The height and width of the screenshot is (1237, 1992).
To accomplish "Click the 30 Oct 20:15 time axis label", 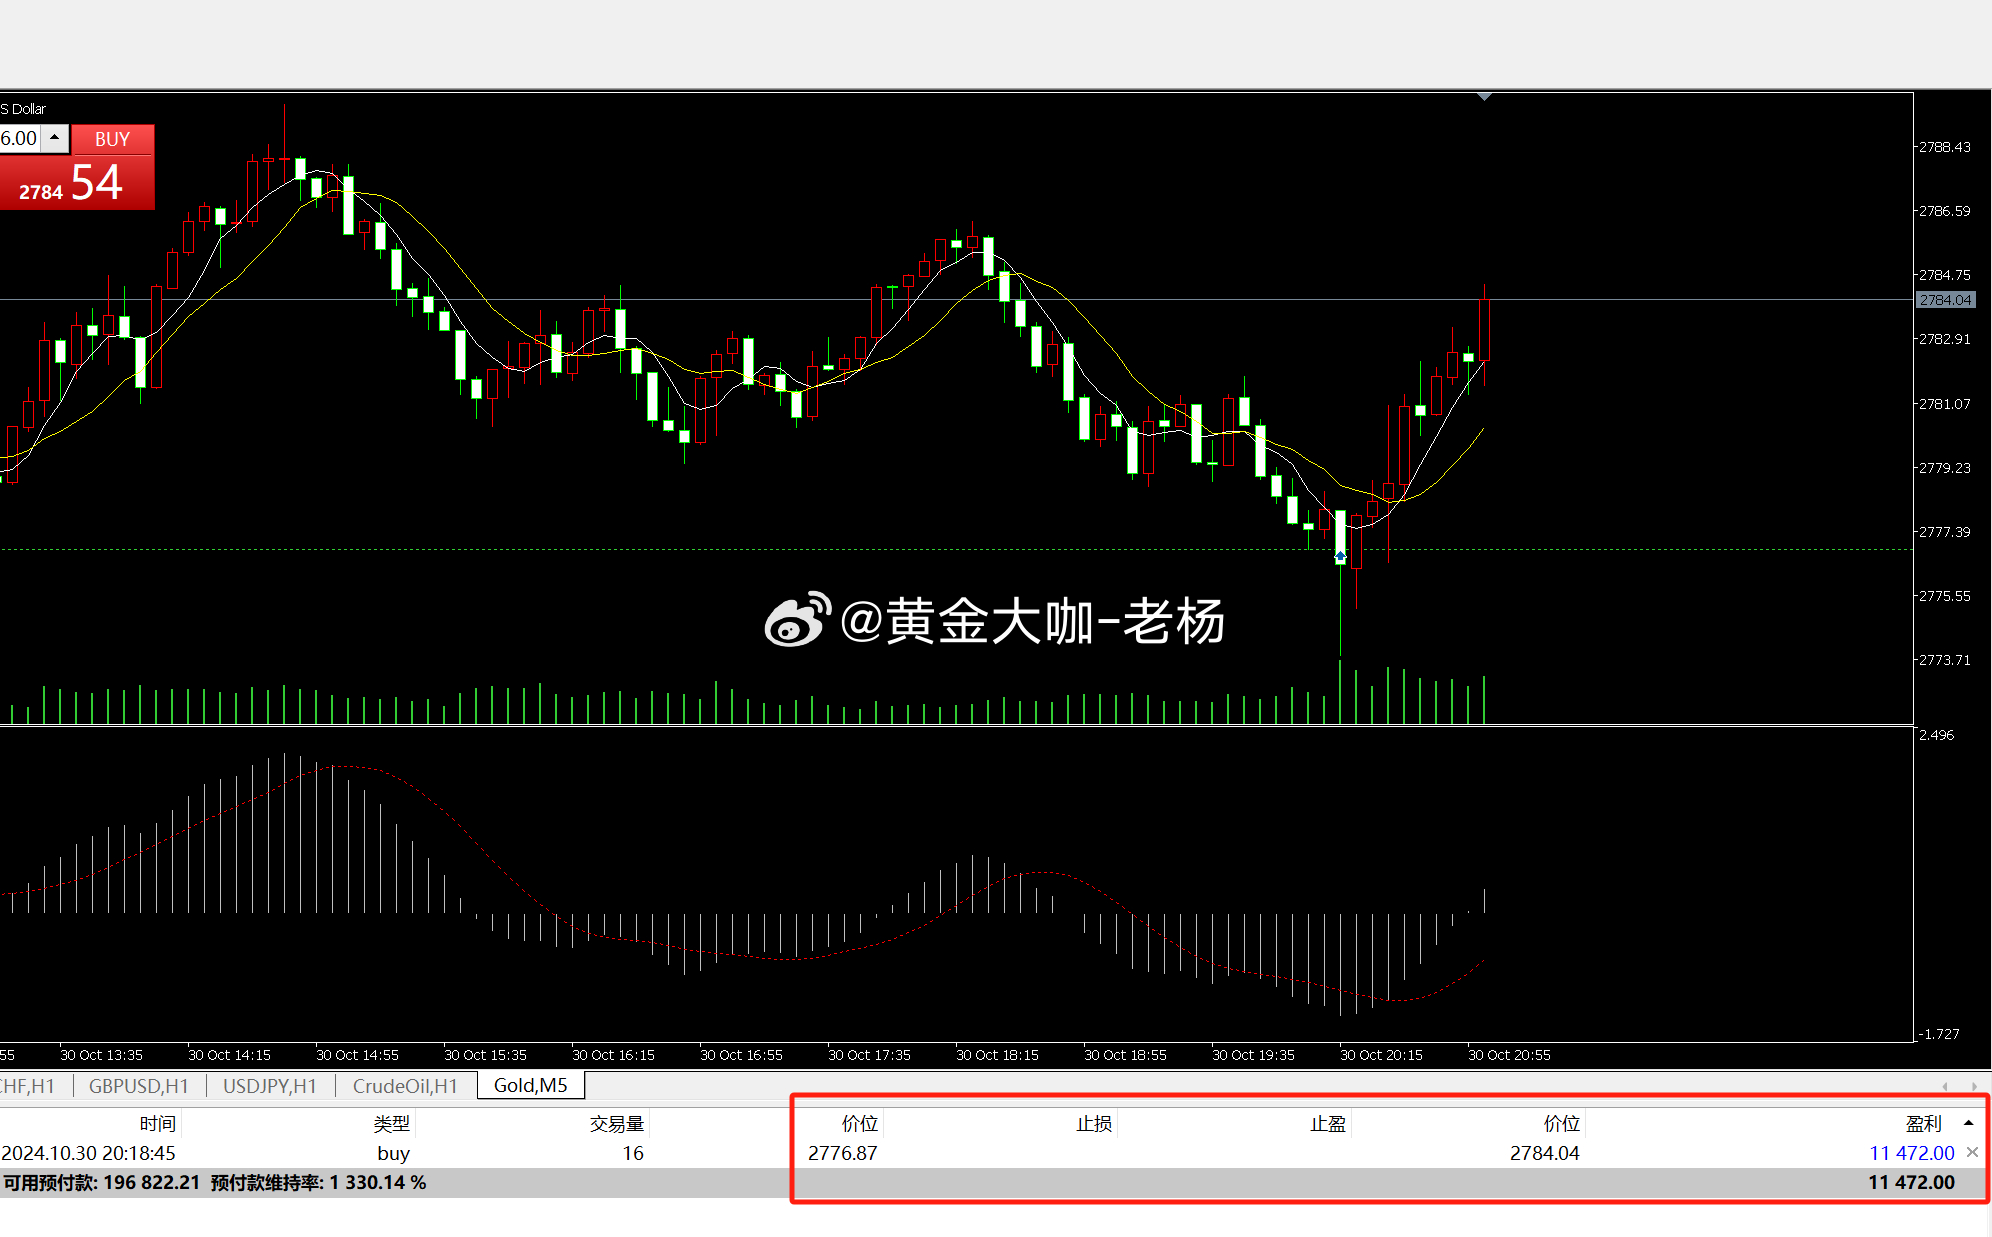I will pos(1381,1055).
